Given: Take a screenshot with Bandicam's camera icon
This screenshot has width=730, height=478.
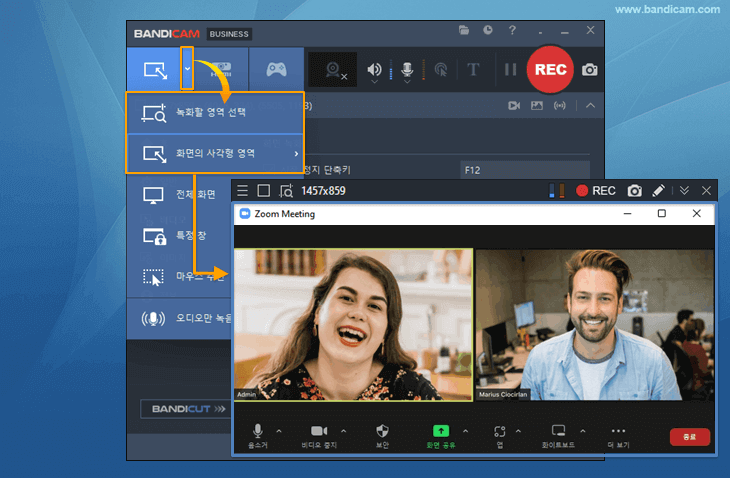Looking at the screenshot, I should (x=591, y=70).
